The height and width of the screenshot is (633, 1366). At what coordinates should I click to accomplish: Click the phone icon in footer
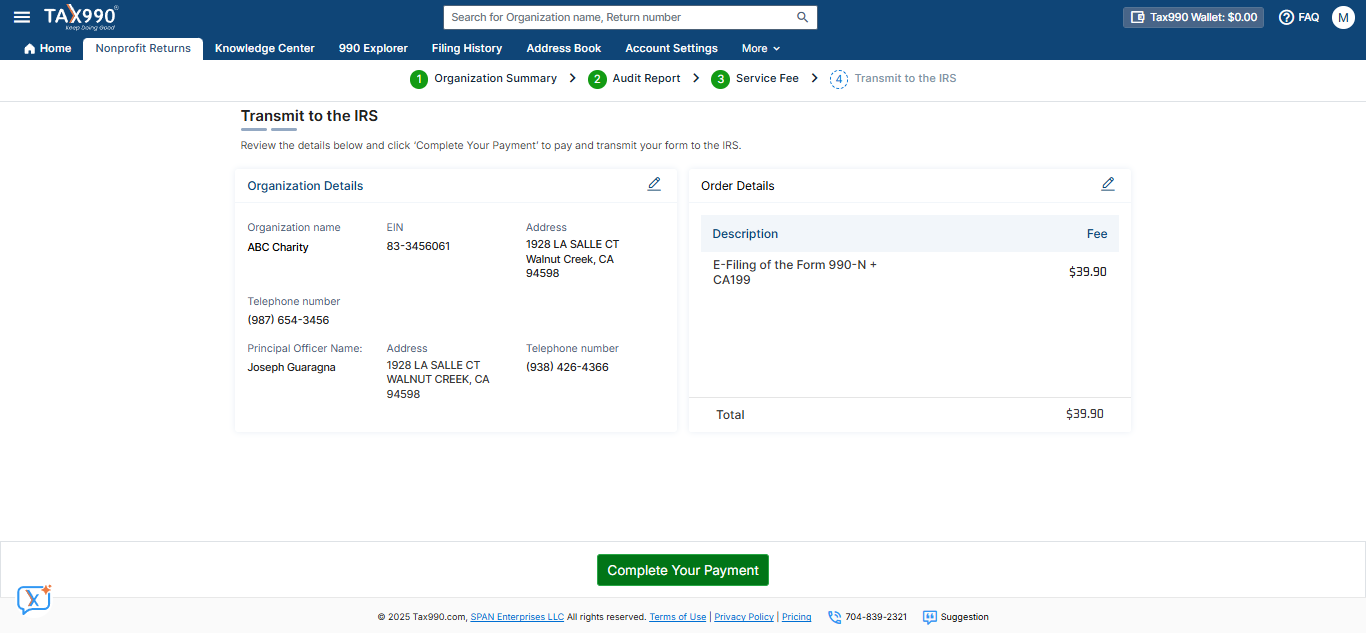[834, 617]
